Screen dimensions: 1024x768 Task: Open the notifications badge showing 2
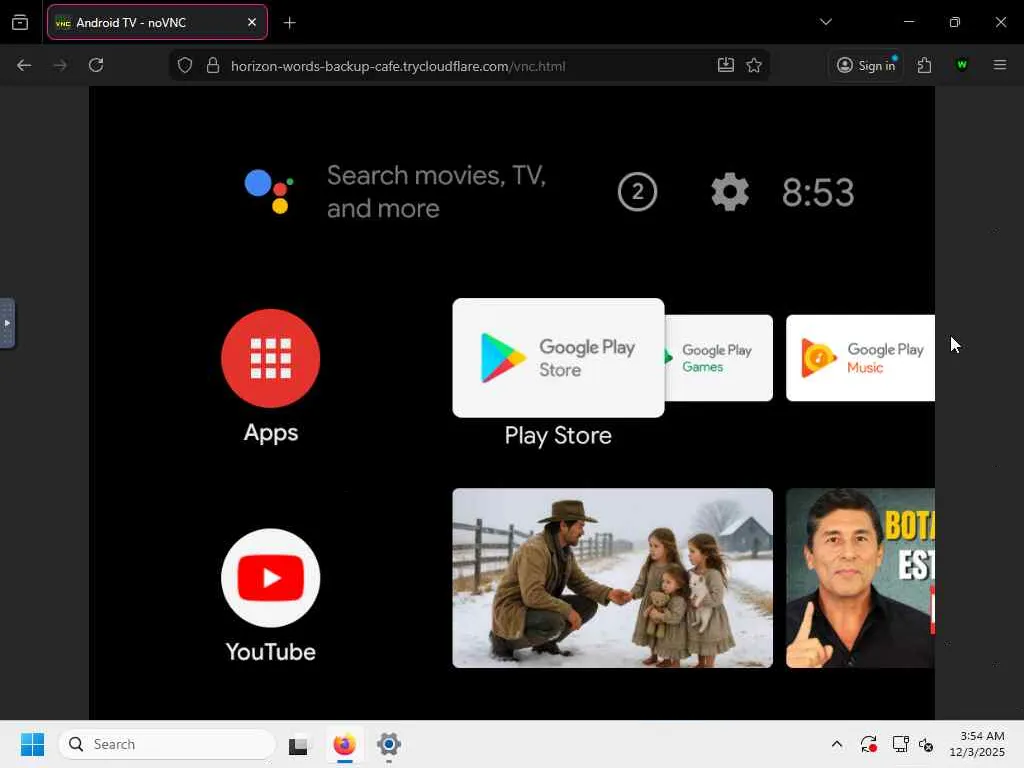point(637,192)
